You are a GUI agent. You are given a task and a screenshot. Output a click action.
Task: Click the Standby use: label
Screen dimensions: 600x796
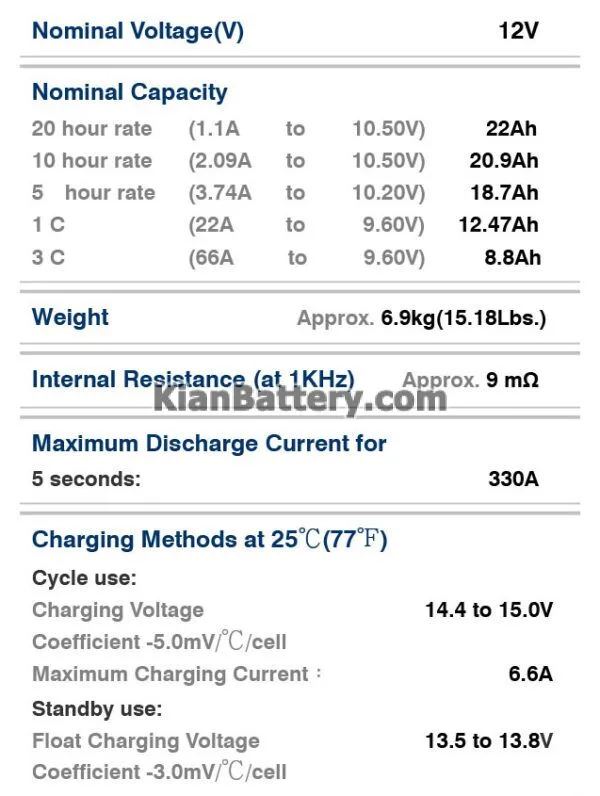97,709
